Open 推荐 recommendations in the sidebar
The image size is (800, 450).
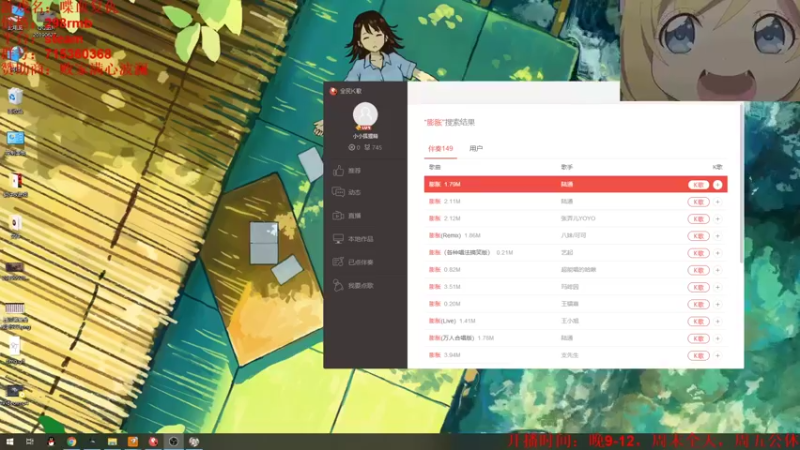(x=347, y=171)
